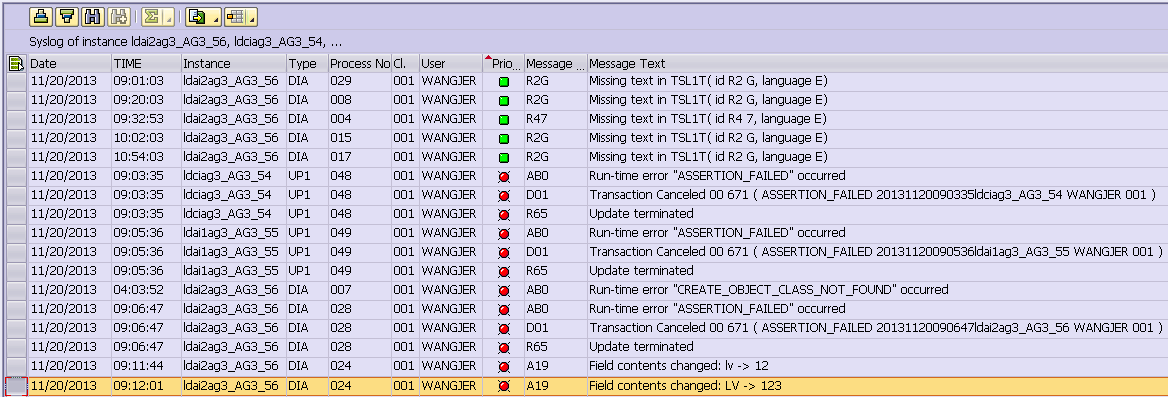Click green priority icon in 09:32:53 row
Viewport: 1168px width, 397px height.
pyautogui.click(x=504, y=119)
